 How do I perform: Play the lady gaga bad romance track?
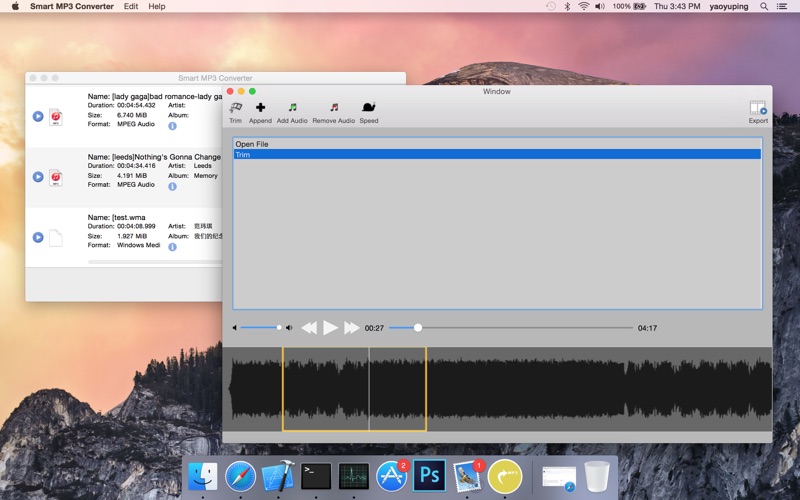tap(38, 117)
